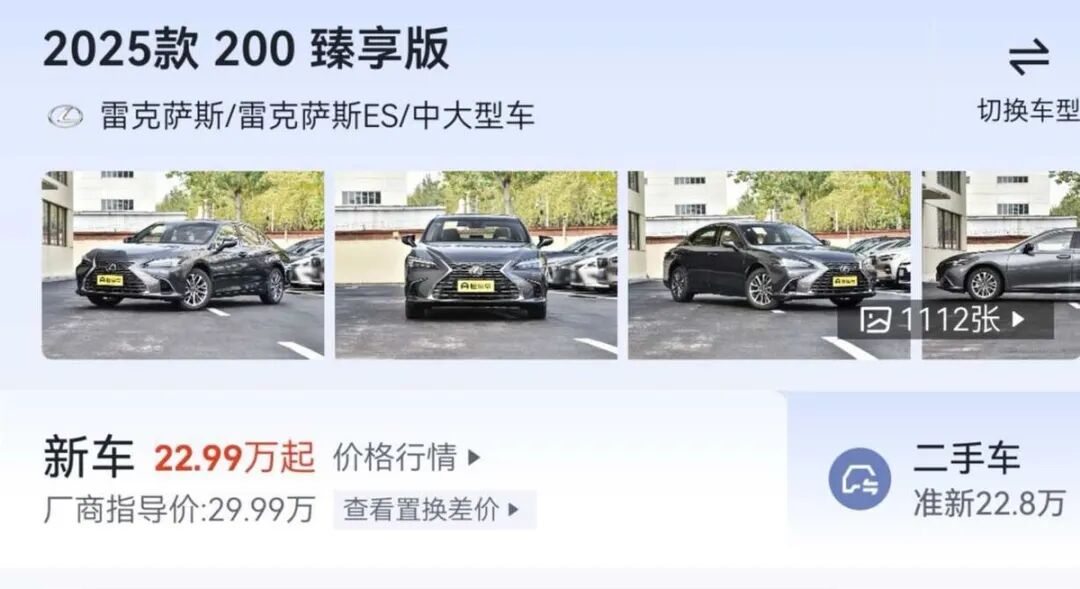Click the 准新22.8万 used price text
This screenshot has width=1080, height=589.
click(x=990, y=504)
